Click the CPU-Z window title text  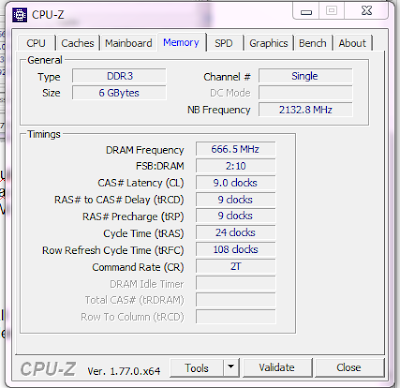(x=48, y=15)
